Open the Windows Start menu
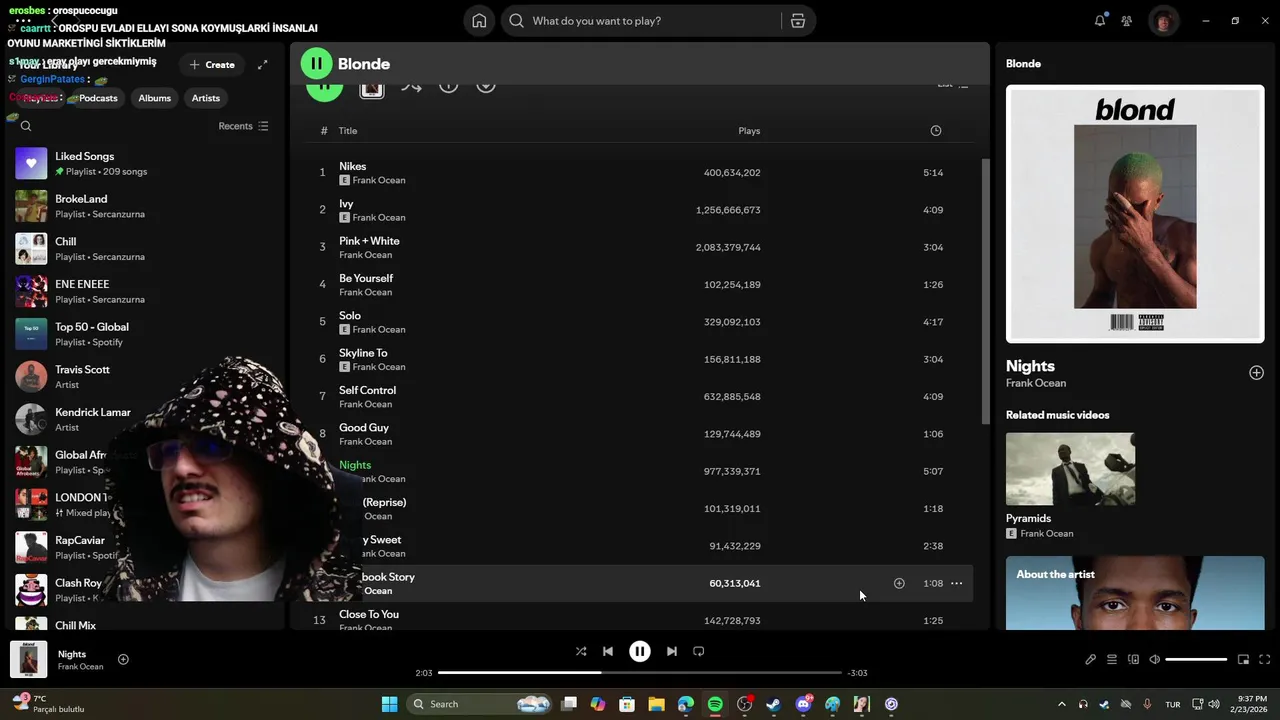The height and width of the screenshot is (720, 1280). [389, 704]
